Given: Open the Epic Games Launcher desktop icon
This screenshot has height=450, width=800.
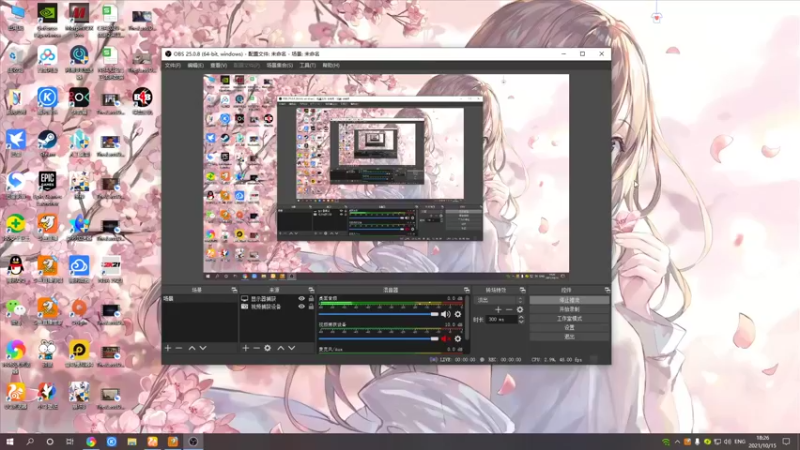Looking at the screenshot, I should point(47,187).
